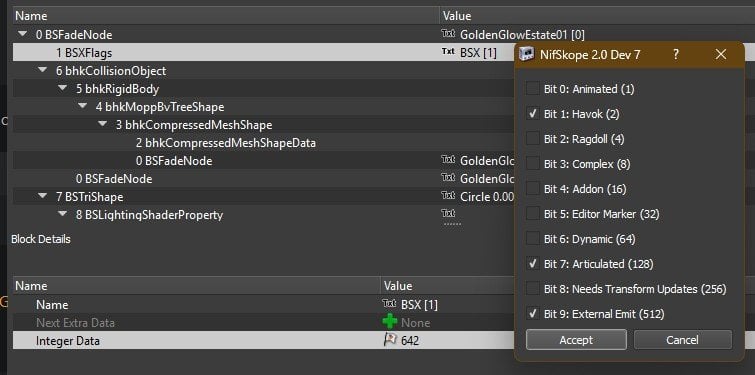Select 0 BSFadeNode under bhkCompressedMeshShapeData

click(x=173, y=161)
